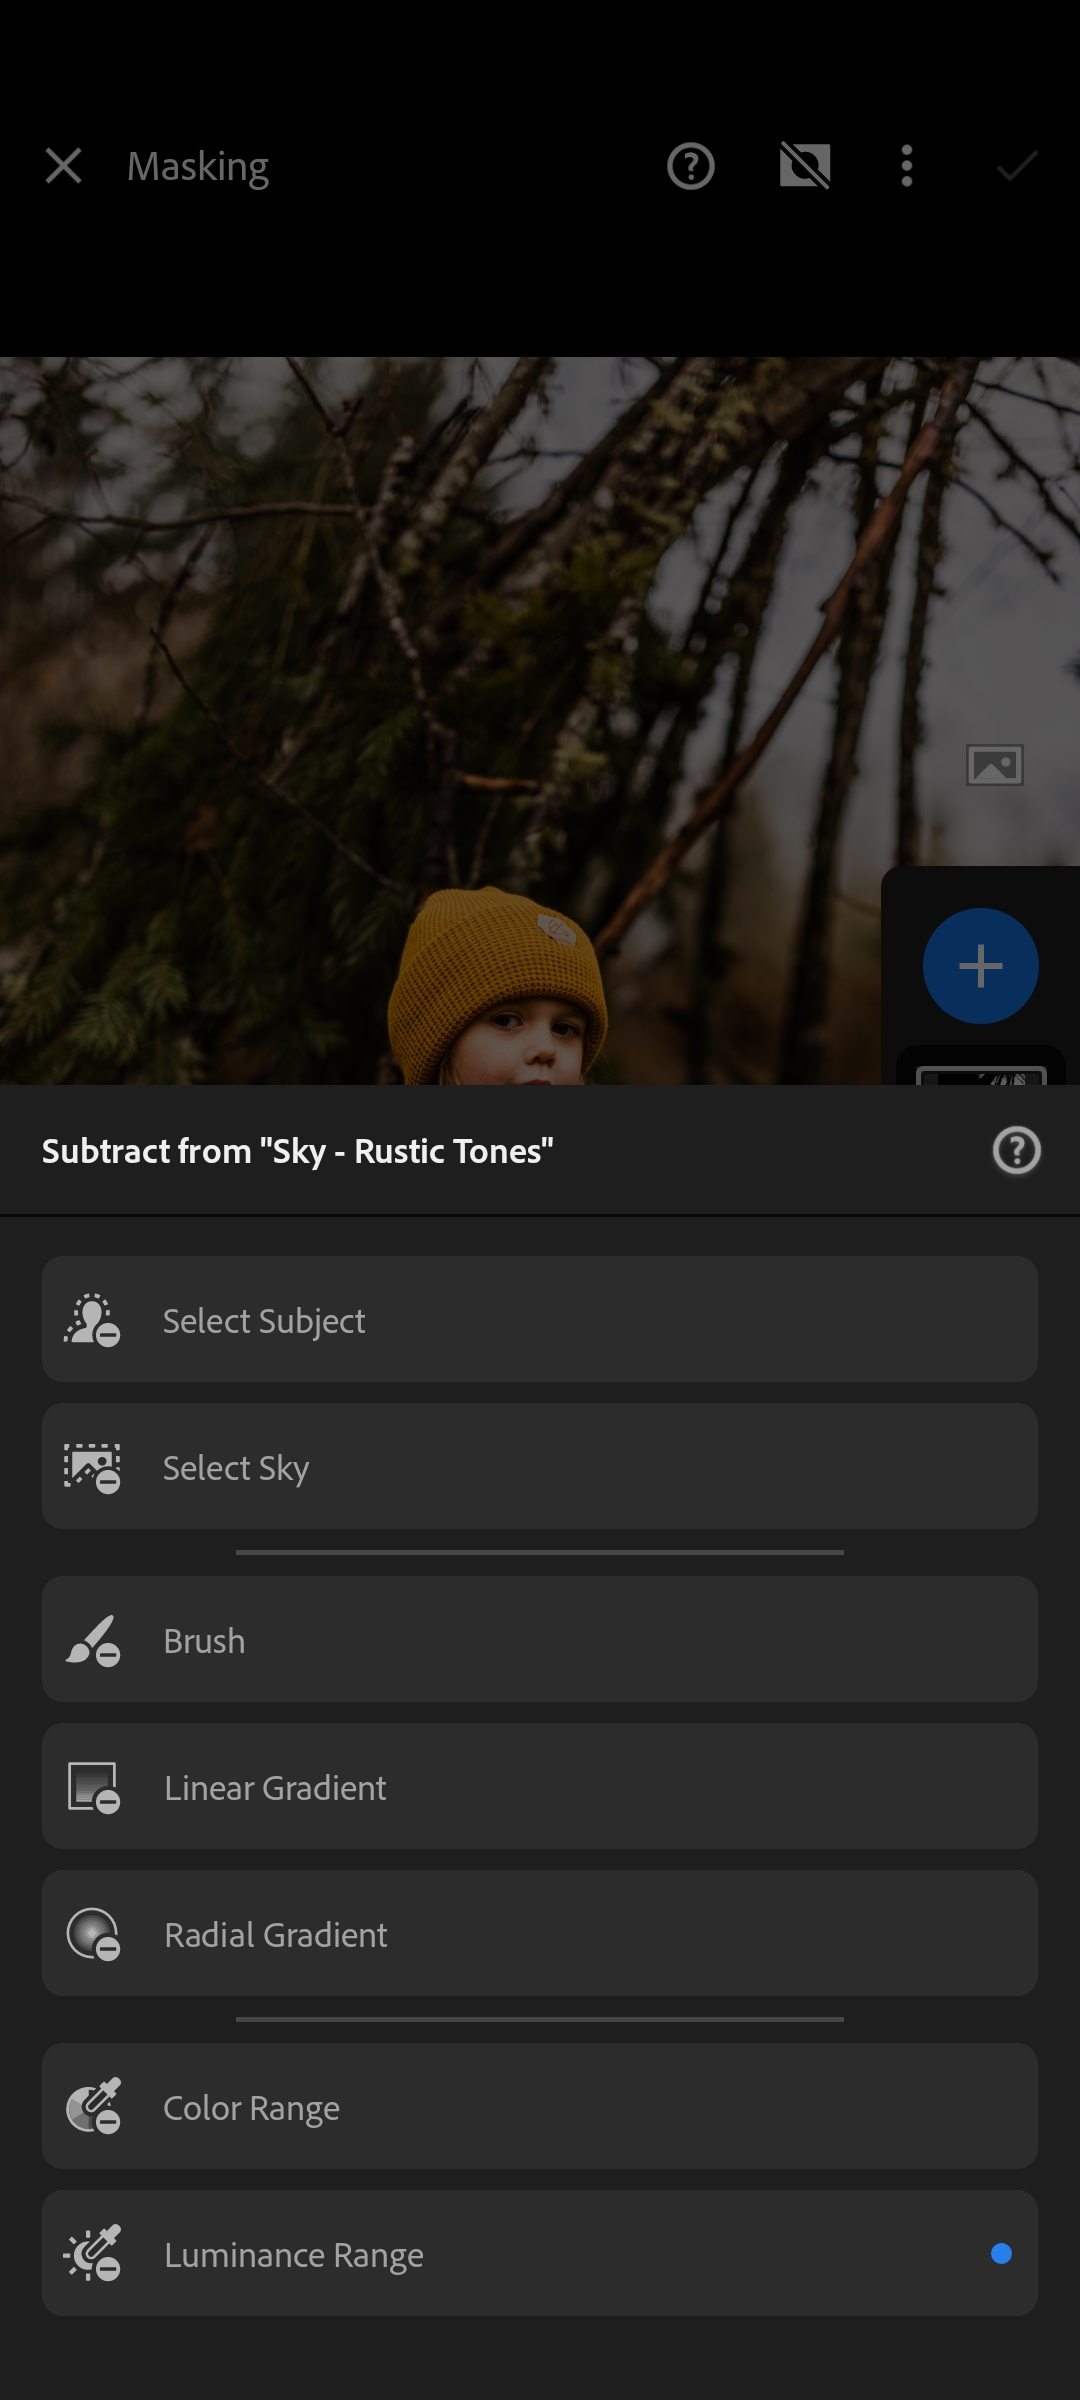
Task: Tap the blue dot on Luminance Range
Action: pos(1001,2254)
